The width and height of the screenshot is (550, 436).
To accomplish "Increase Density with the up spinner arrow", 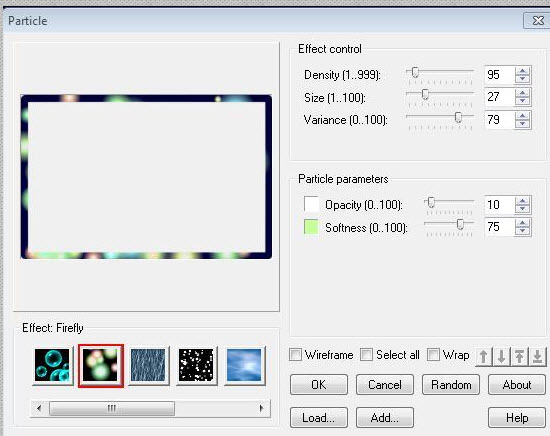I will pos(523,71).
